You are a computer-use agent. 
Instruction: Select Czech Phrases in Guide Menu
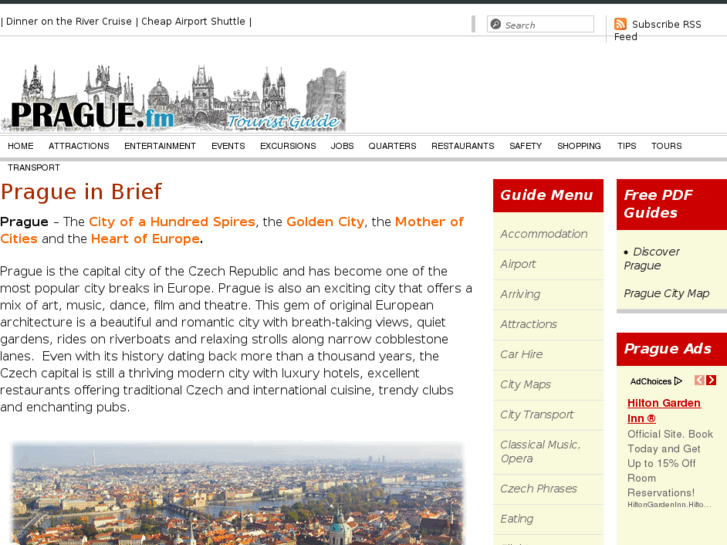click(538, 488)
